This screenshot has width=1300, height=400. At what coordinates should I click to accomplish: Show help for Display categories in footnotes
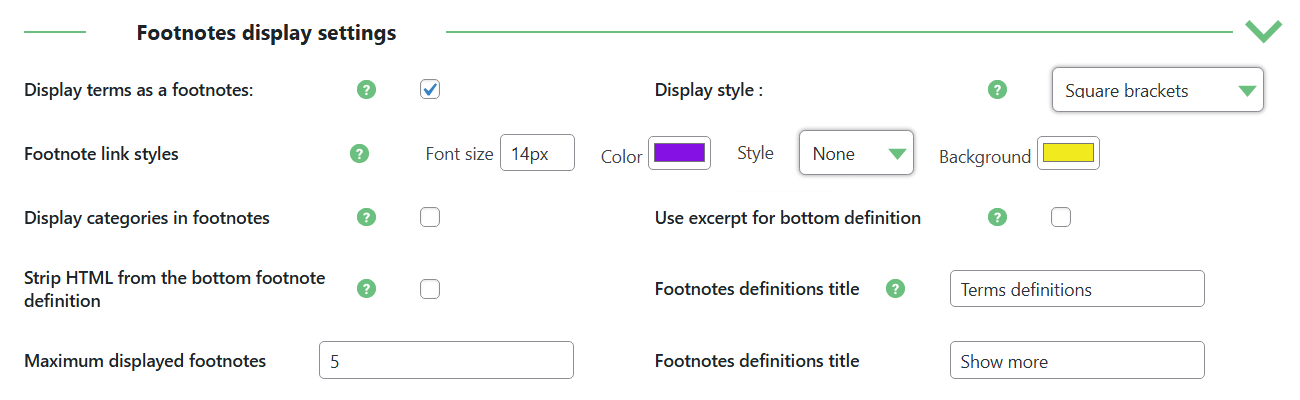[x=367, y=217]
